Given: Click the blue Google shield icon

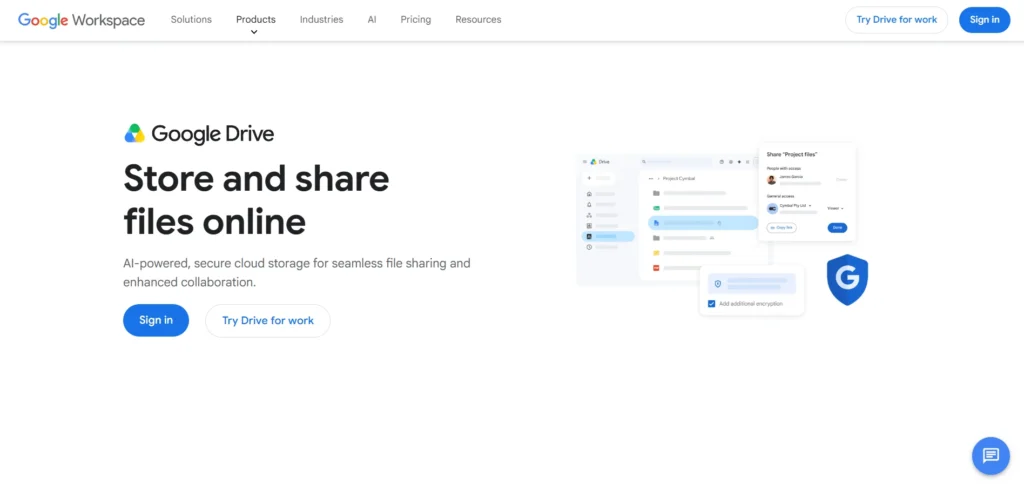Looking at the screenshot, I should (847, 280).
